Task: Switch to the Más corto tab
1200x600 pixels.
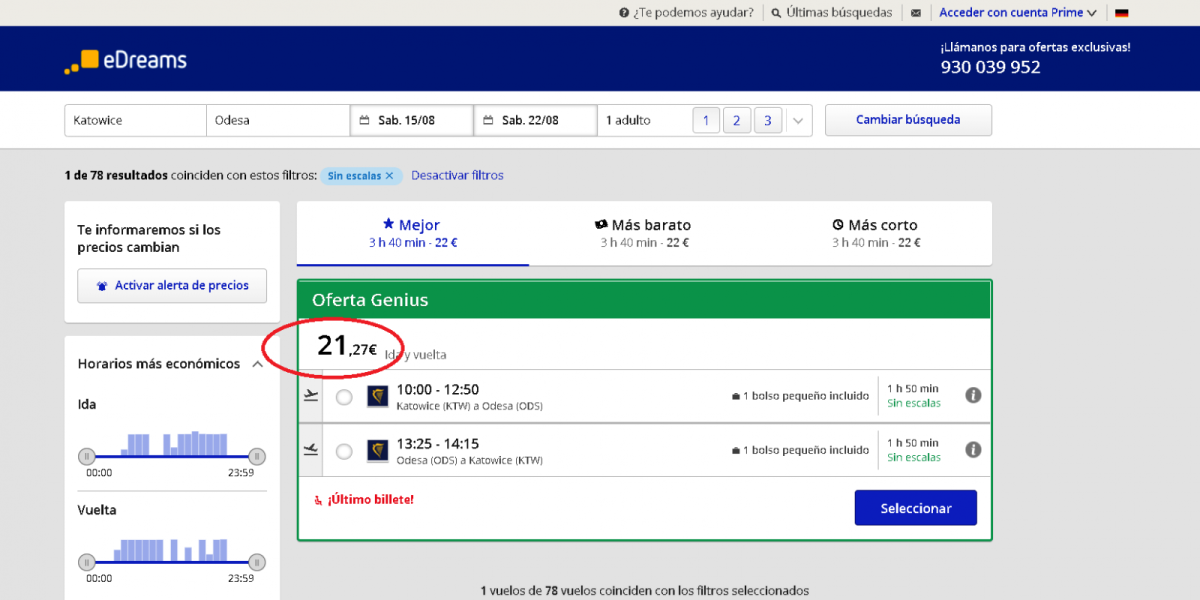Action: 876,233
